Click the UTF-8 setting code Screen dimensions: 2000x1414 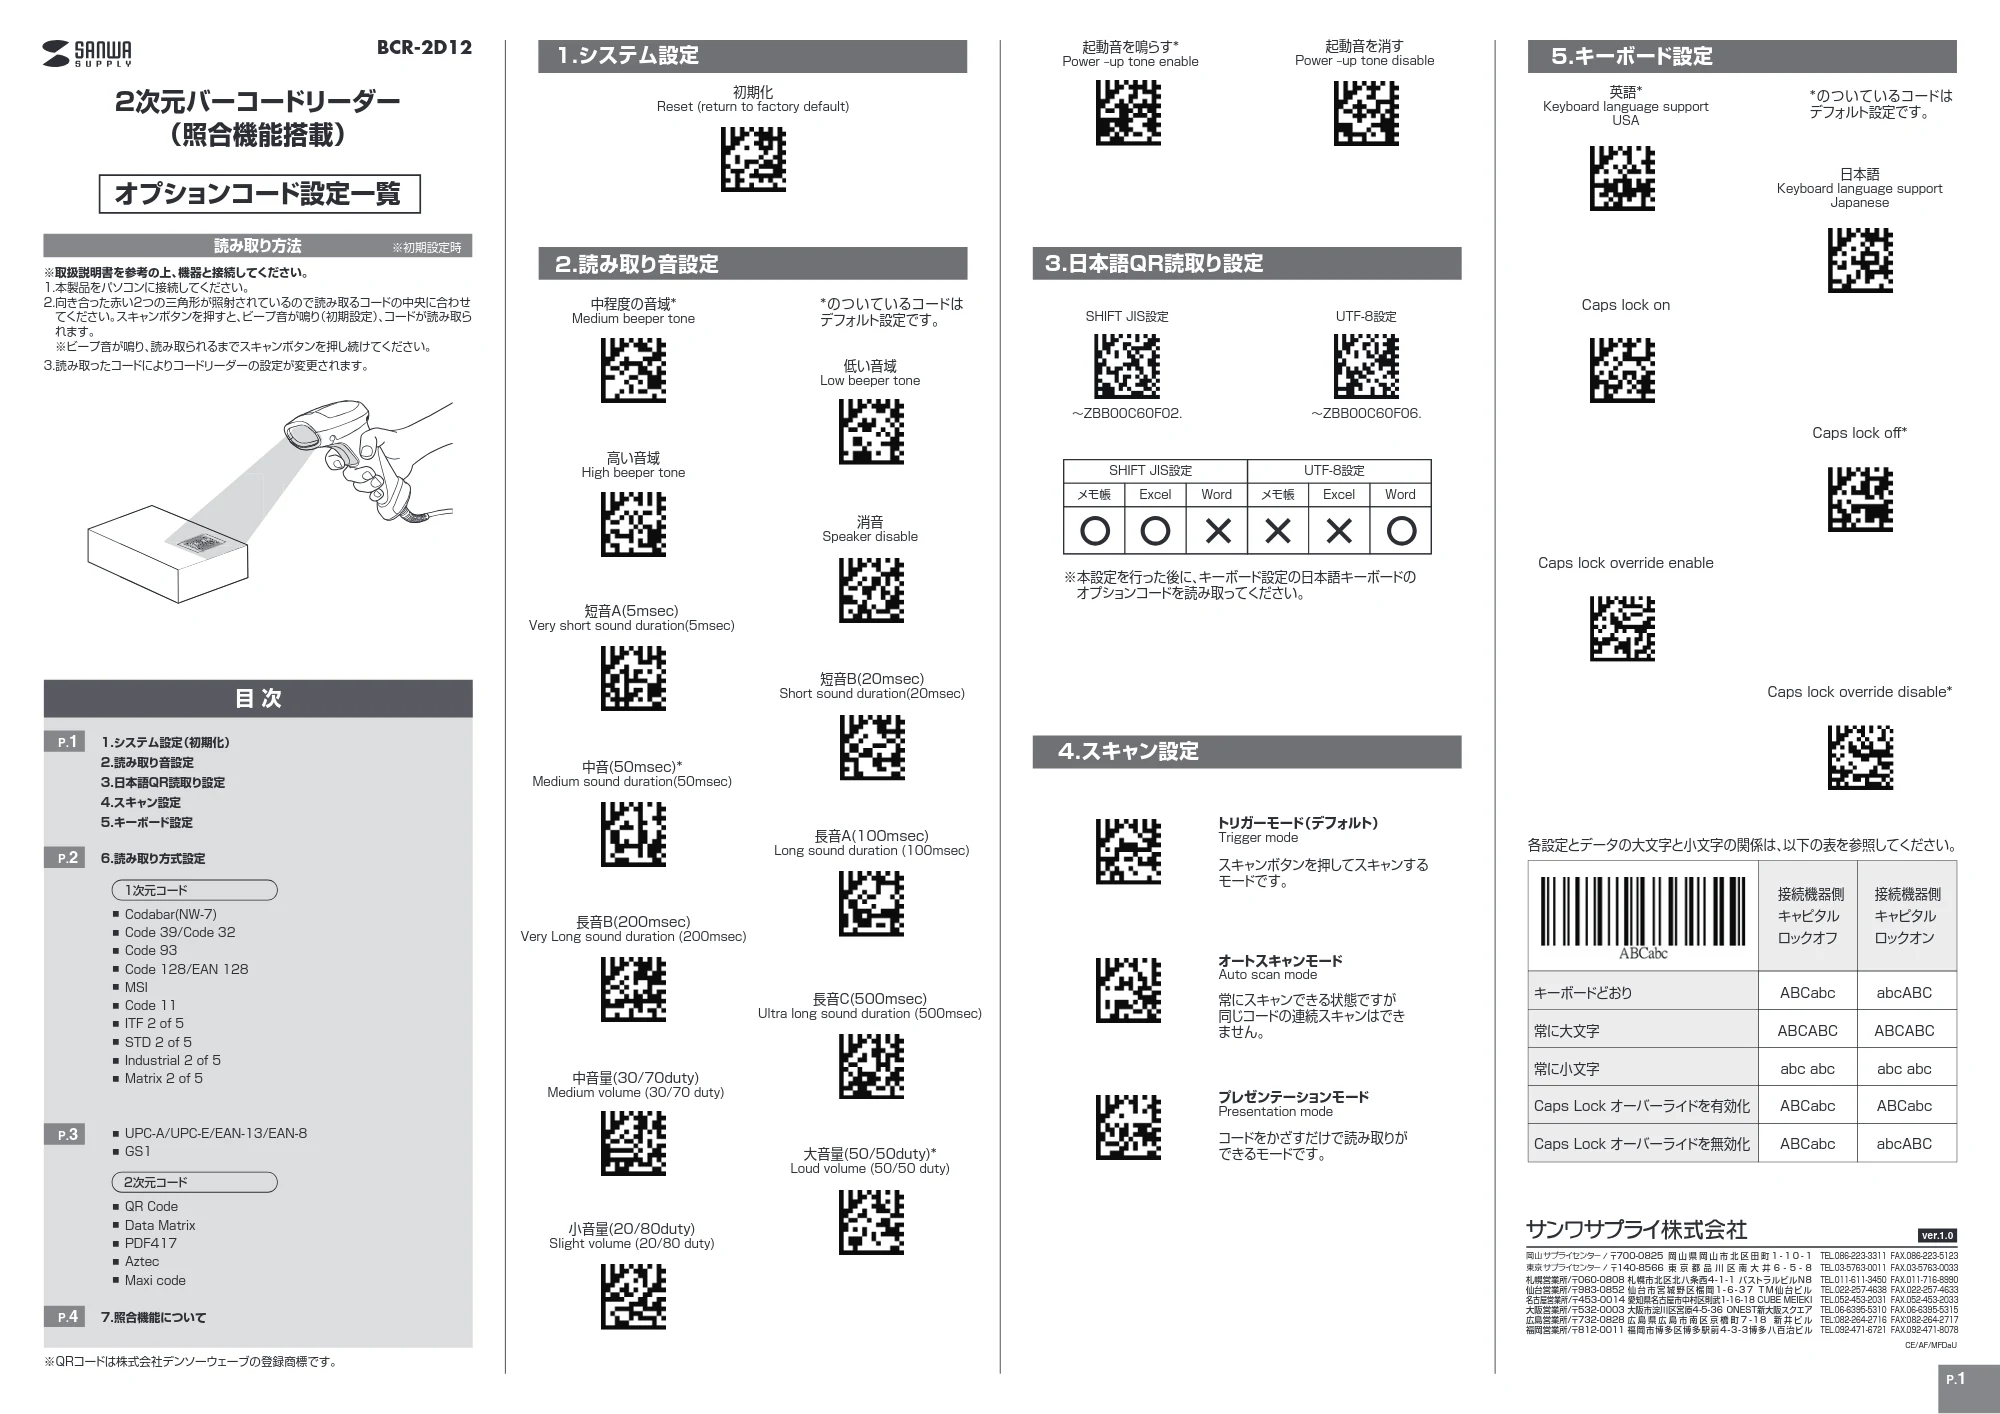click(x=1366, y=366)
